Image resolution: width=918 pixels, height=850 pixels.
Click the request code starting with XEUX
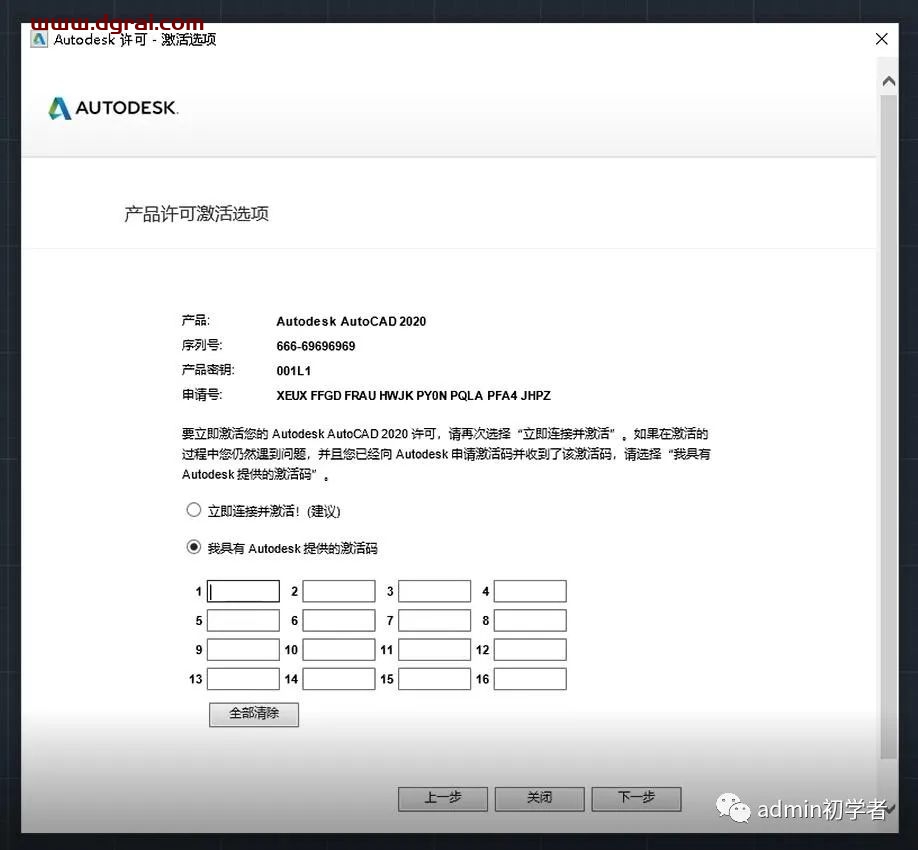[x=413, y=396]
